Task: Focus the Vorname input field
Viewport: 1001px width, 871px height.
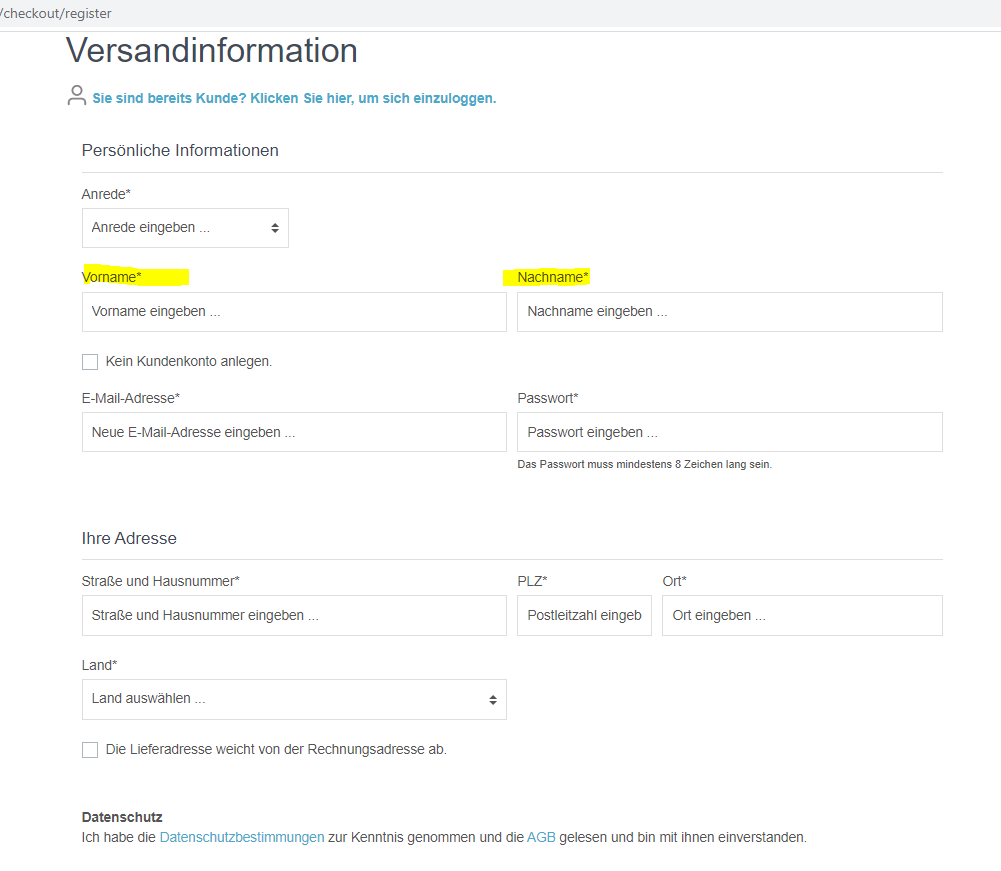Action: (x=294, y=312)
